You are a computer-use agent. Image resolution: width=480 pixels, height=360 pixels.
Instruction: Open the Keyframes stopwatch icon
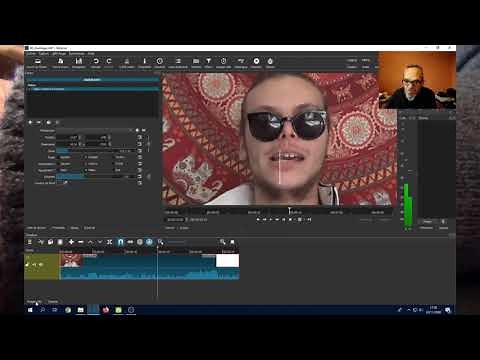[223, 61]
